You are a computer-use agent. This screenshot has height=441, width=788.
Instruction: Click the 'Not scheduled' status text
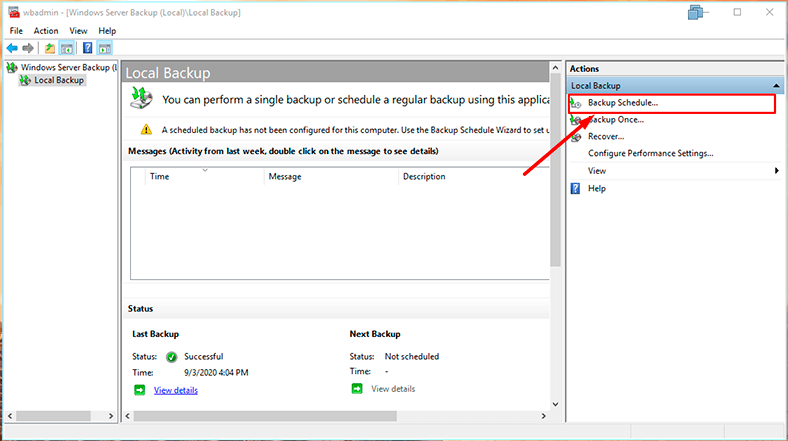point(412,356)
